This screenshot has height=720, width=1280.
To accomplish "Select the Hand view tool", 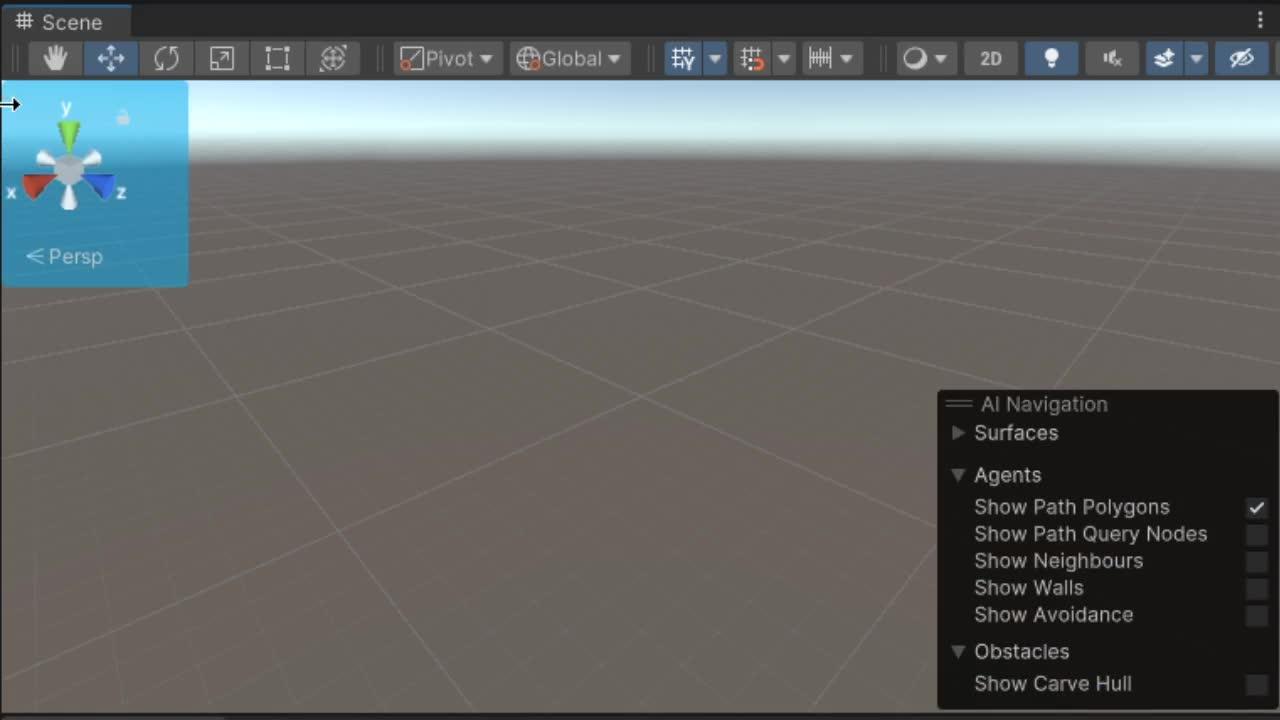I will (x=55, y=58).
